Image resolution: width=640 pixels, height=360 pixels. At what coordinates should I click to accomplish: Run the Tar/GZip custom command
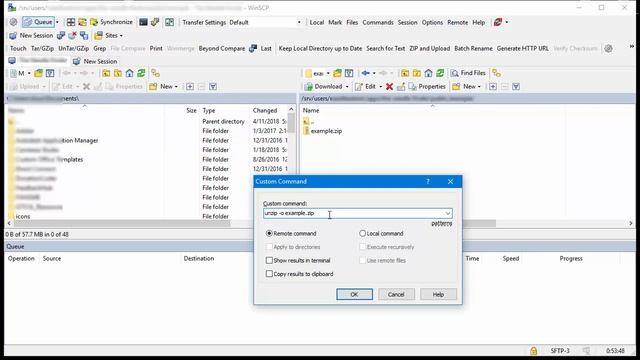(42, 48)
